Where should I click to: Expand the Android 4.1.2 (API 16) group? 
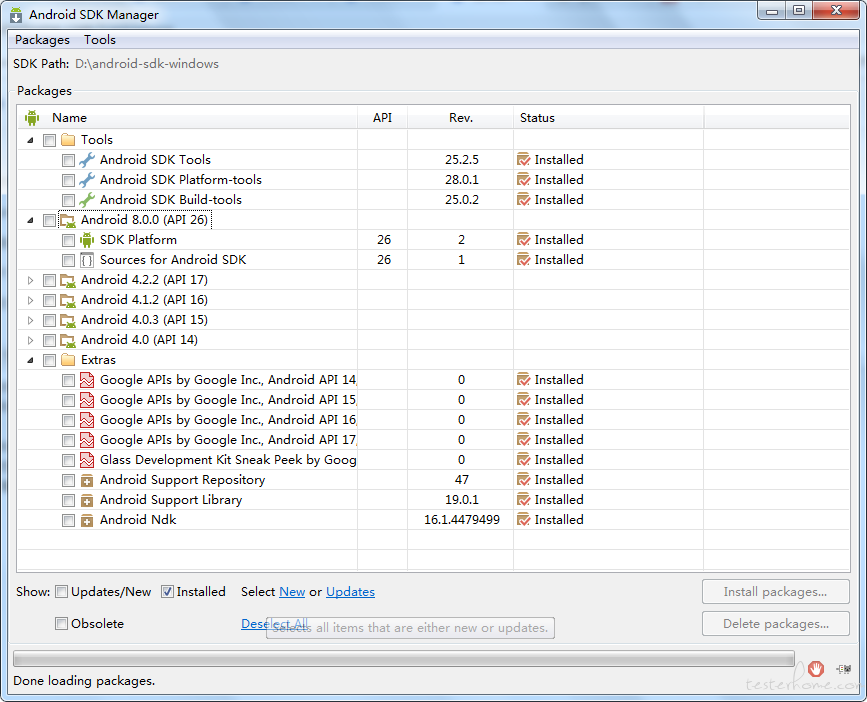pyautogui.click(x=30, y=301)
